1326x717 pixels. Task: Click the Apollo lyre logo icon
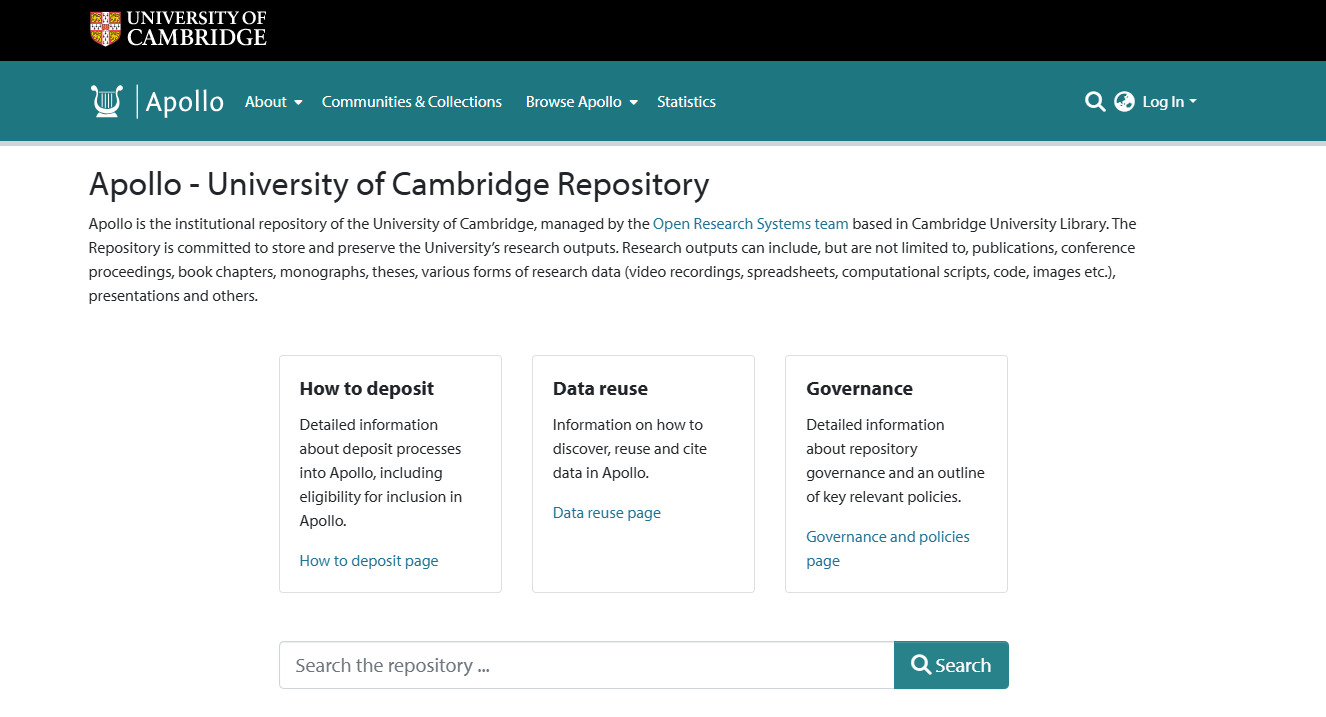pos(106,101)
